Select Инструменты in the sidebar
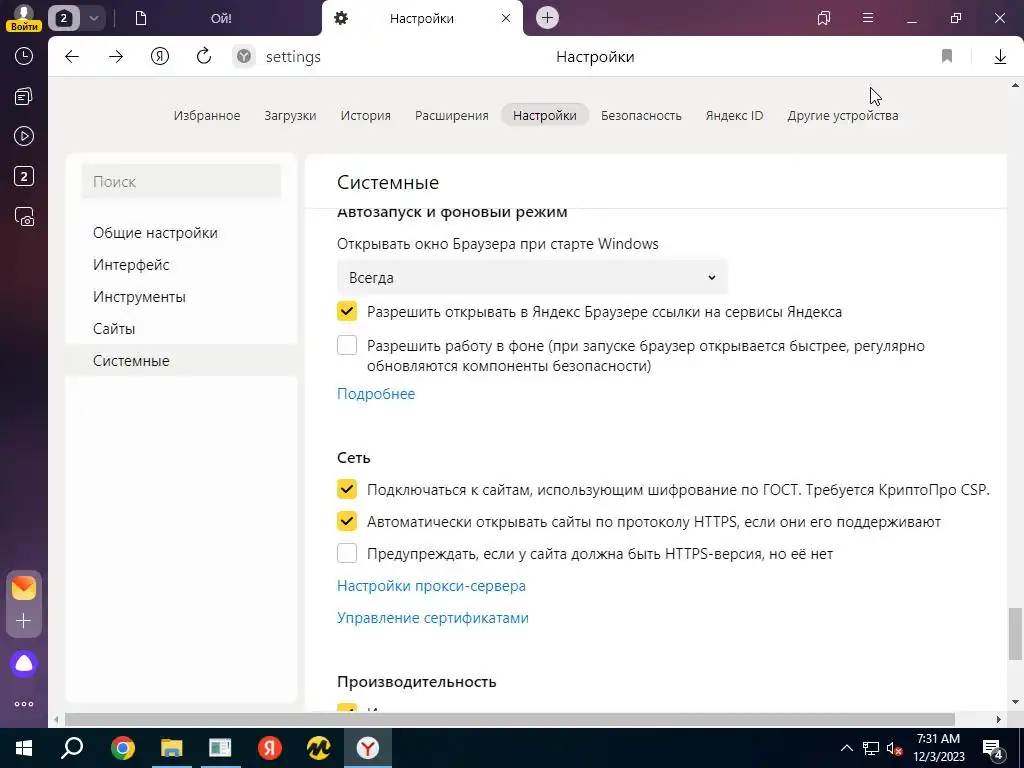This screenshot has width=1024, height=768. pyautogui.click(x=181, y=296)
